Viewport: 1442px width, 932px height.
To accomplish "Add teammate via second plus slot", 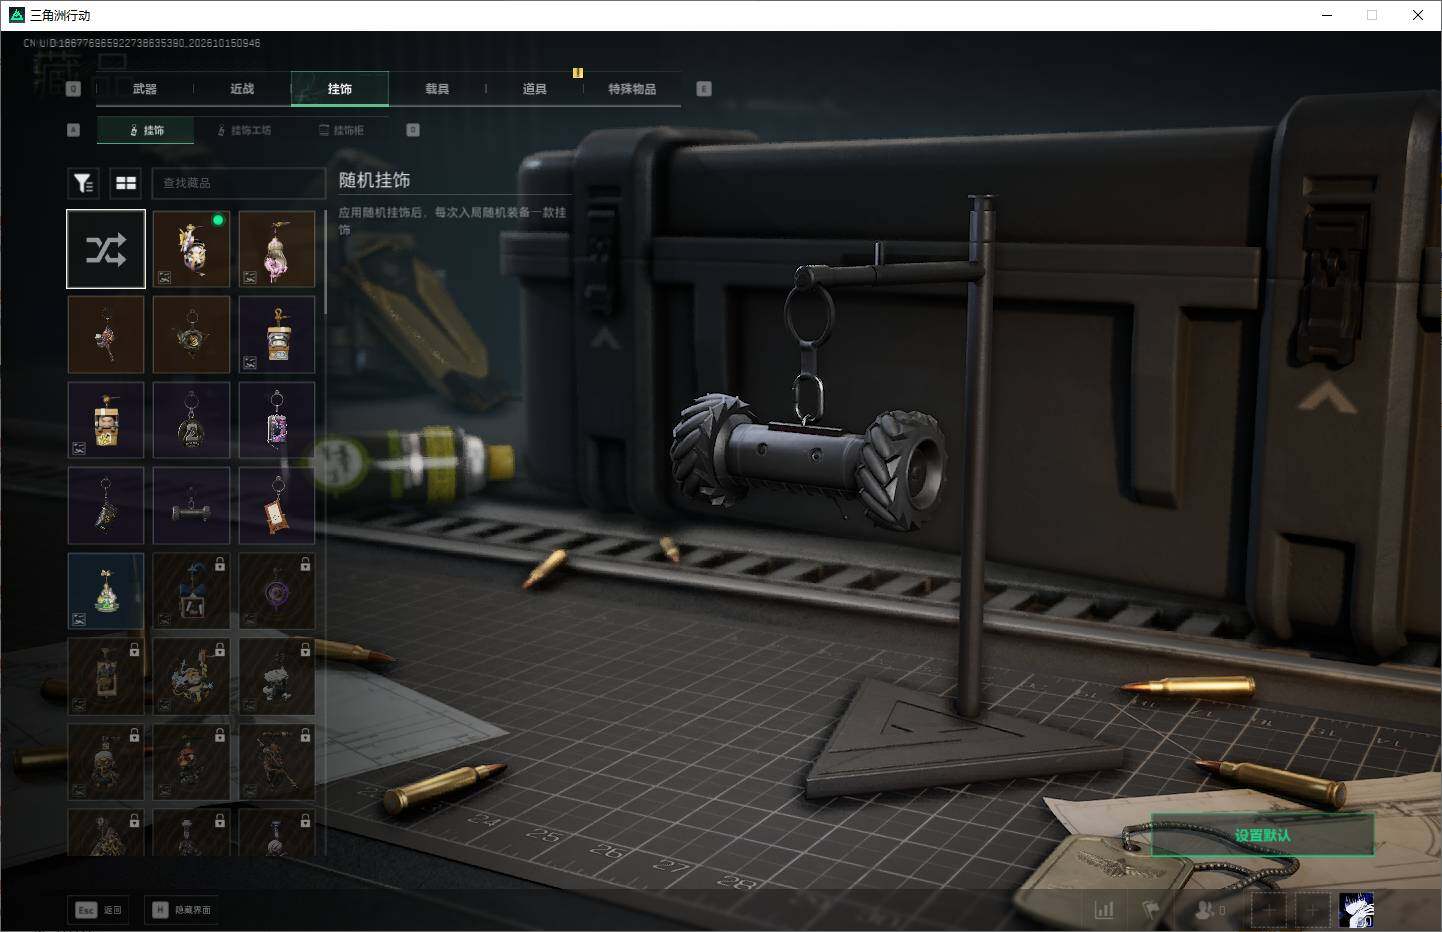I will pos(1312,910).
